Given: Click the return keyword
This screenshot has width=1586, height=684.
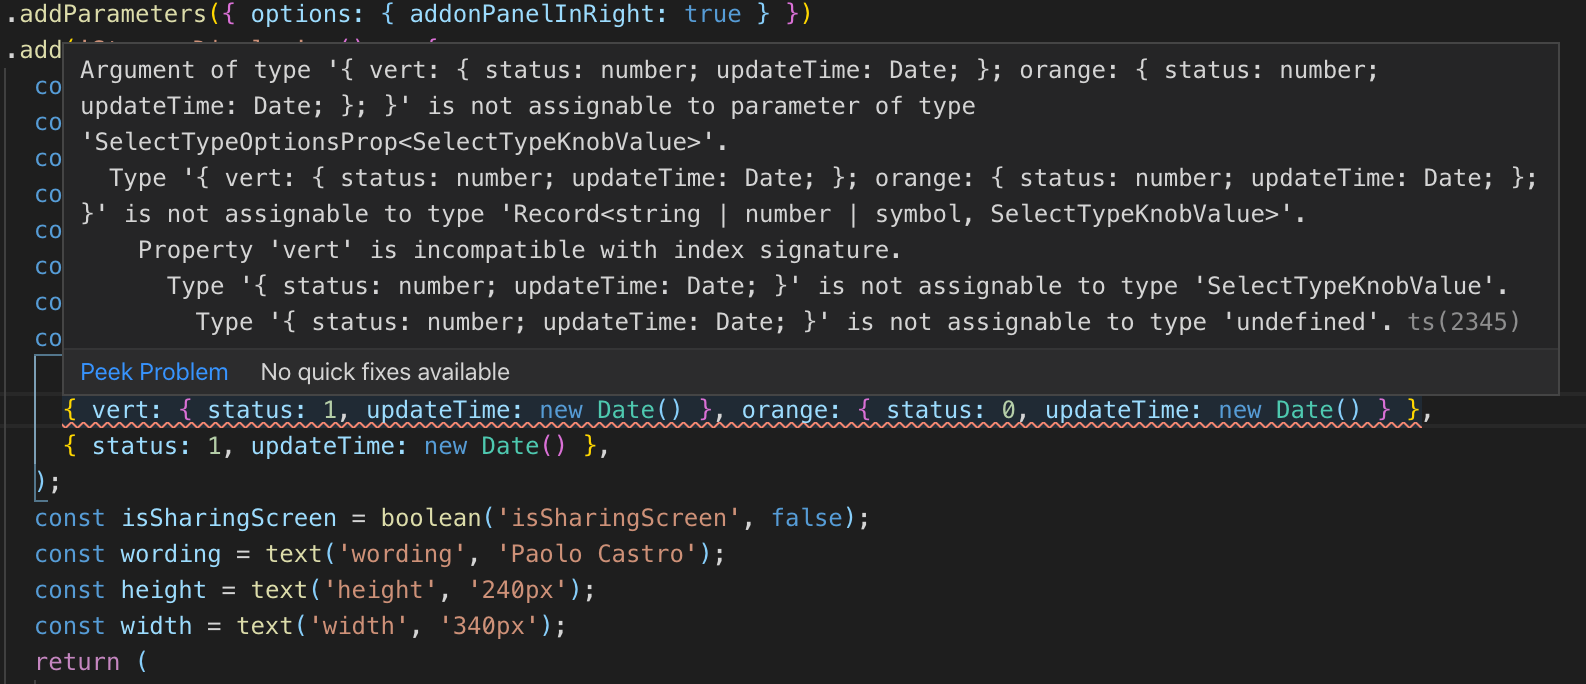Looking at the screenshot, I should tap(78, 661).
